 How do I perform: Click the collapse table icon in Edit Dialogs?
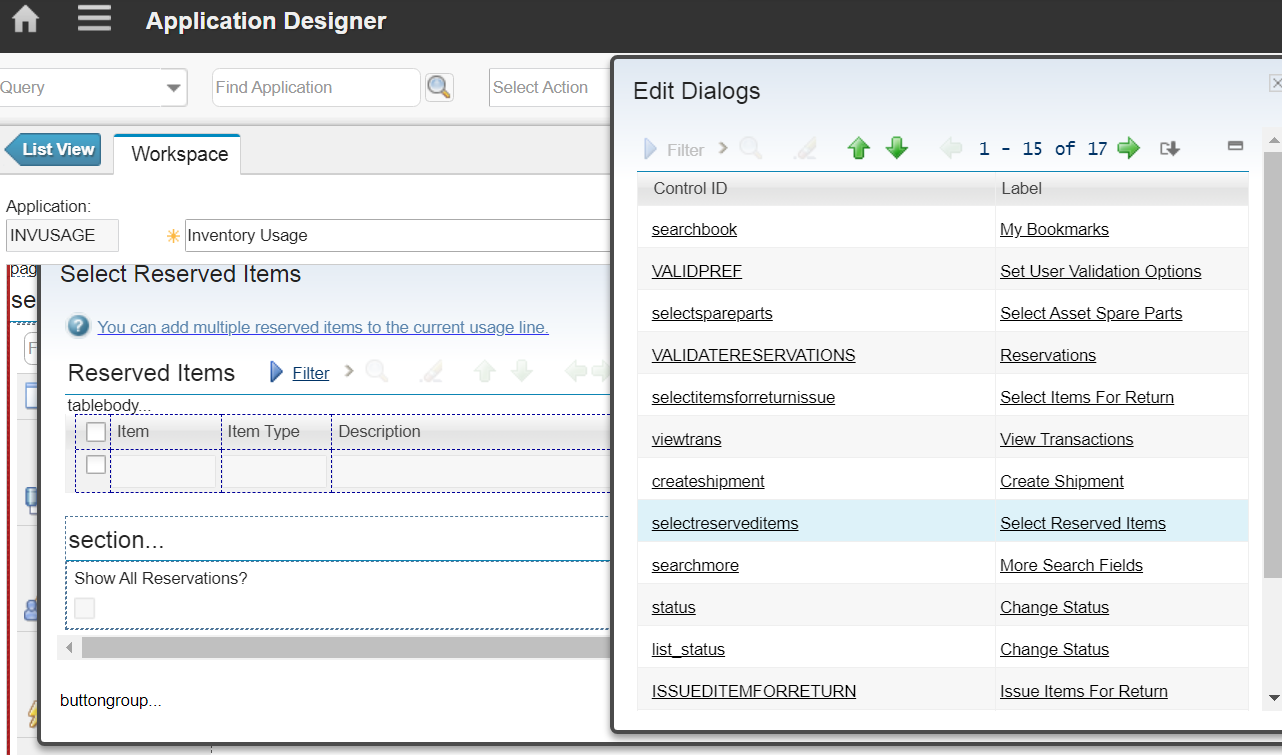pos(1235,145)
